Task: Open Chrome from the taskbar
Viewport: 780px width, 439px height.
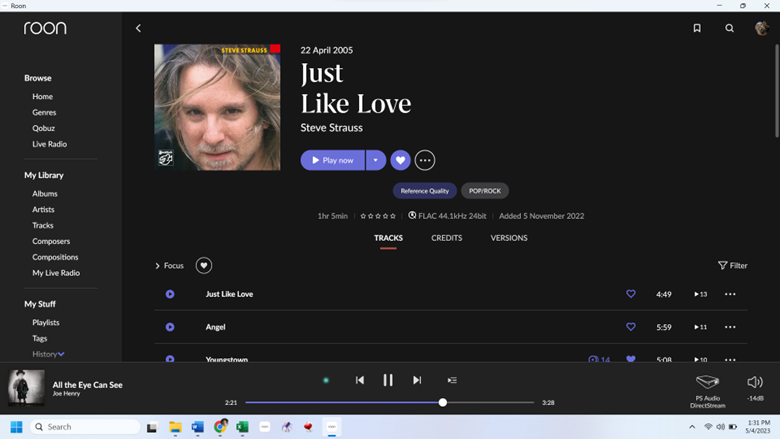Action: [220, 427]
